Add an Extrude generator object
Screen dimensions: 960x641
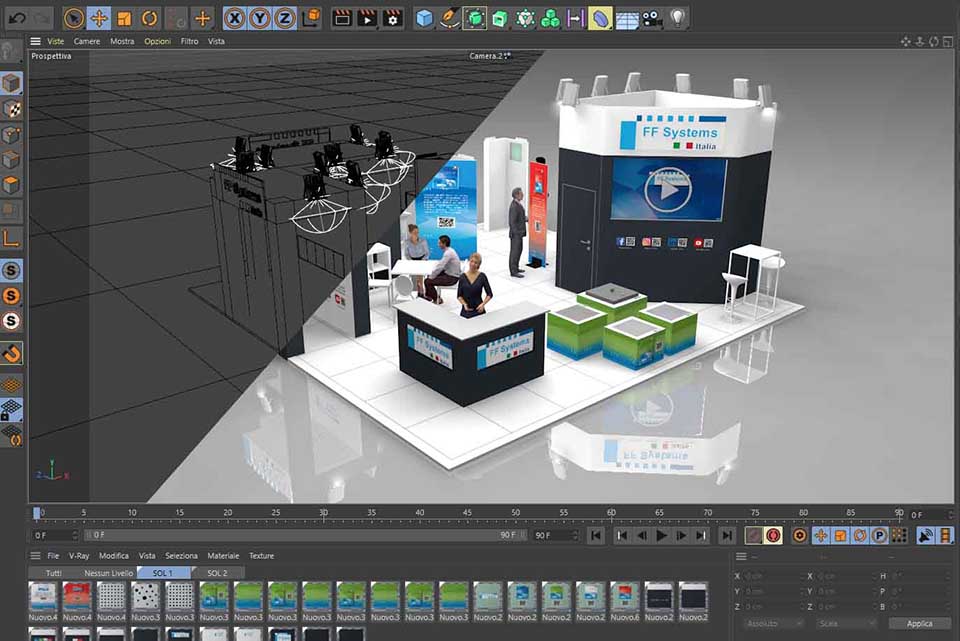pos(500,19)
